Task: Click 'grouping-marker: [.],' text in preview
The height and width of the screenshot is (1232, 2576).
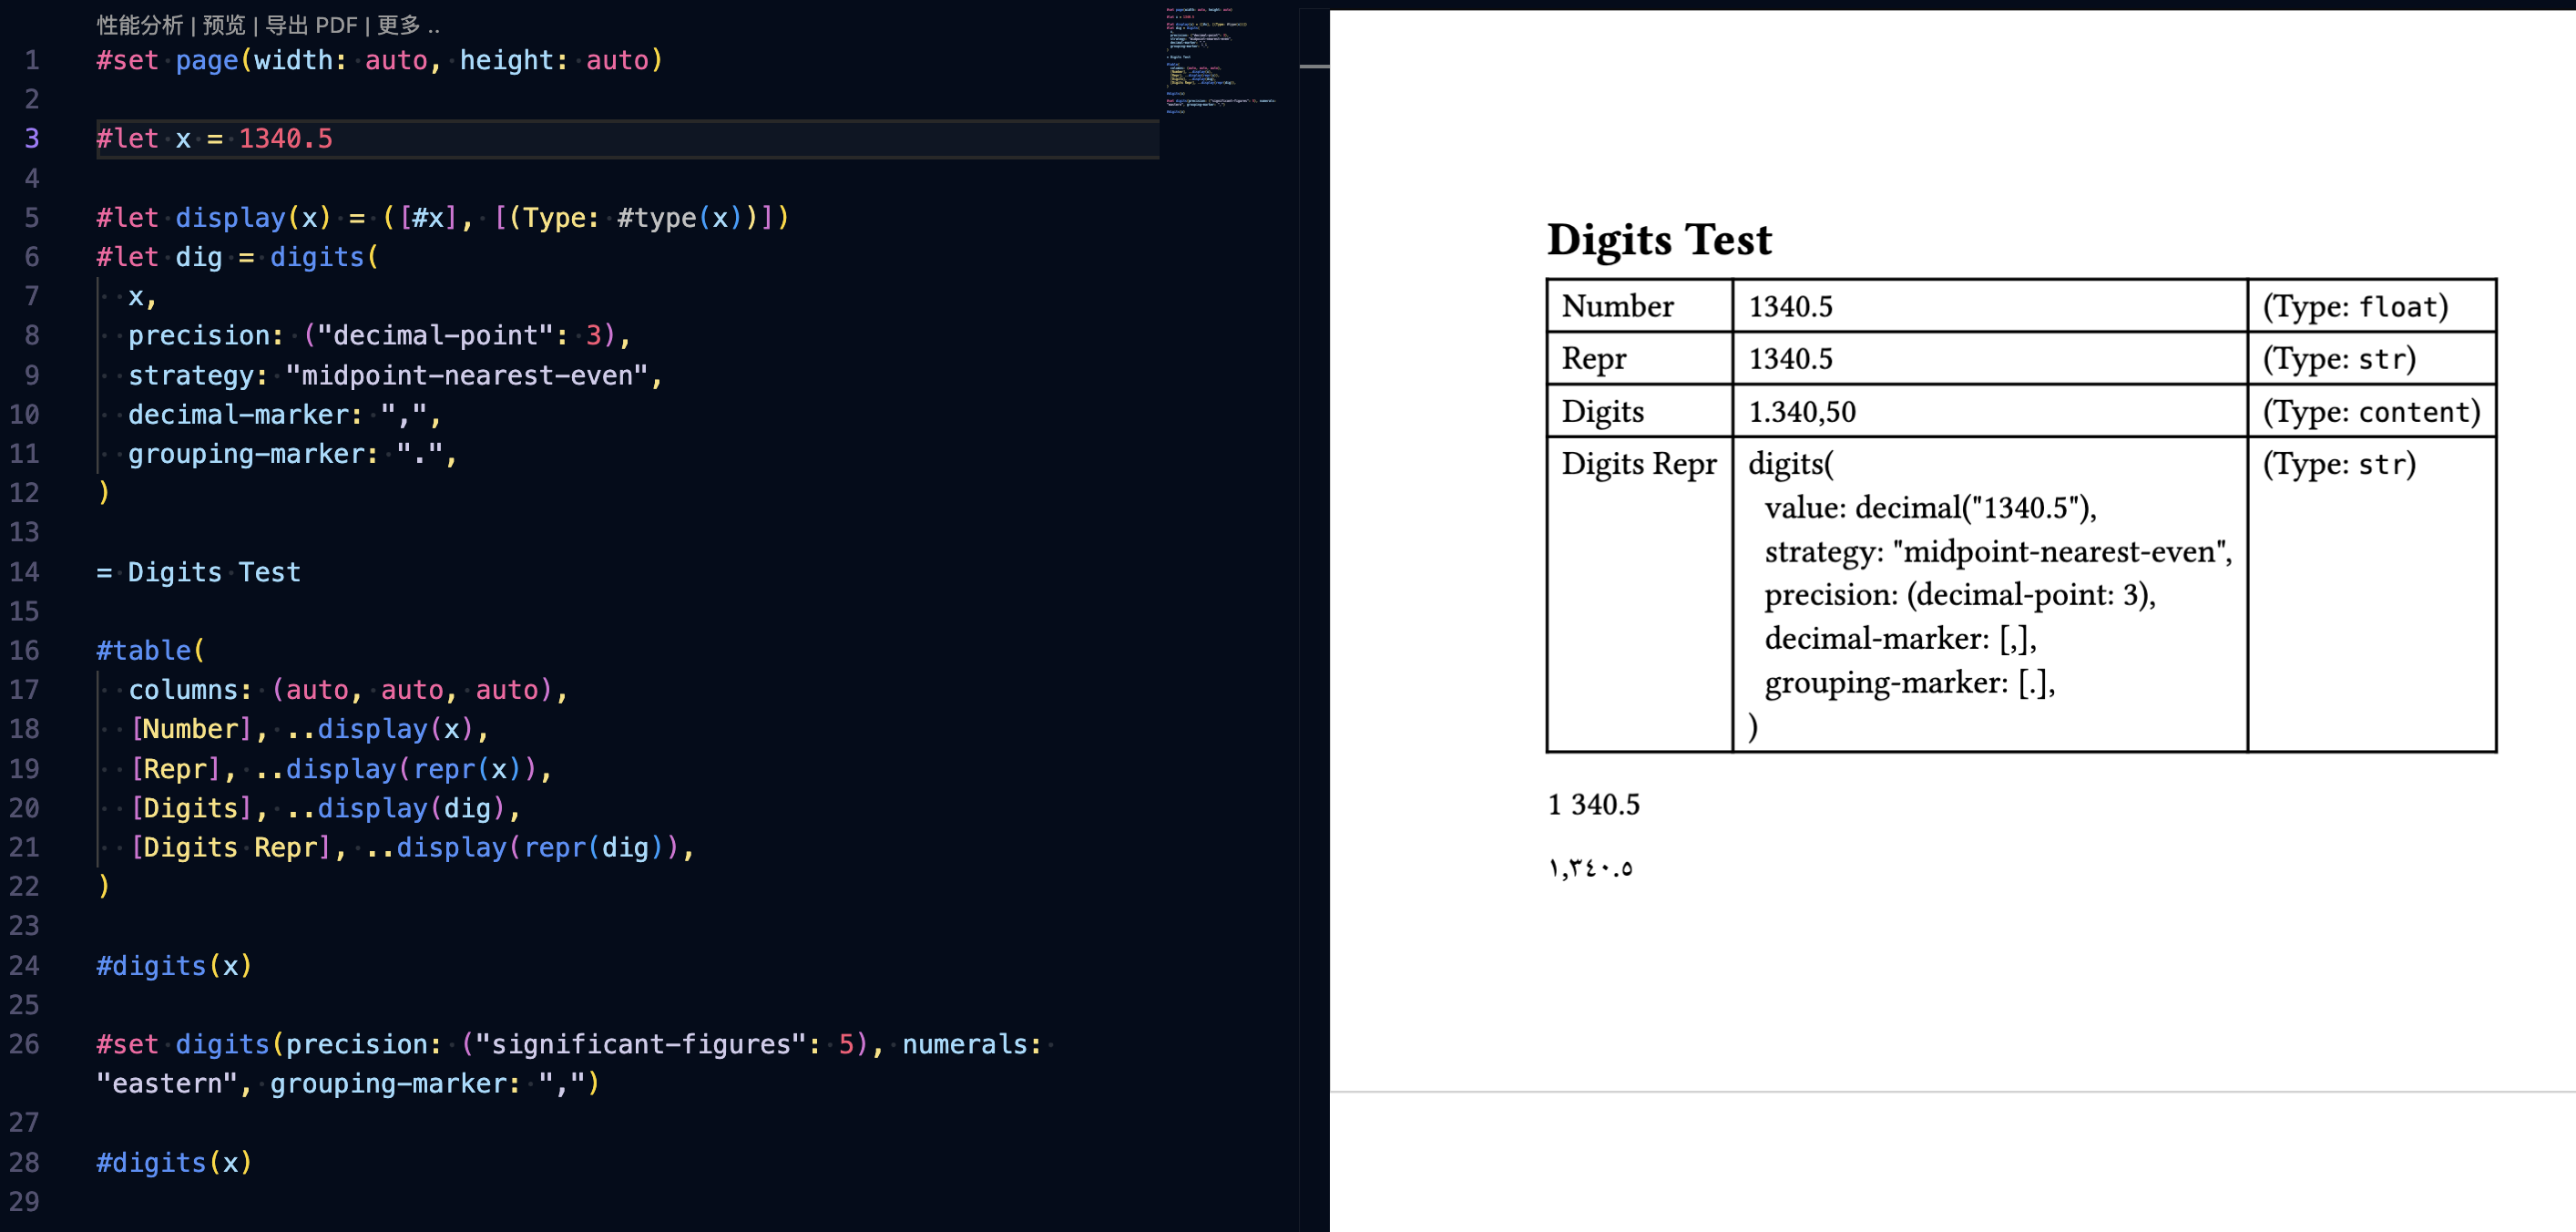Action: pyautogui.click(x=1910, y=683)
